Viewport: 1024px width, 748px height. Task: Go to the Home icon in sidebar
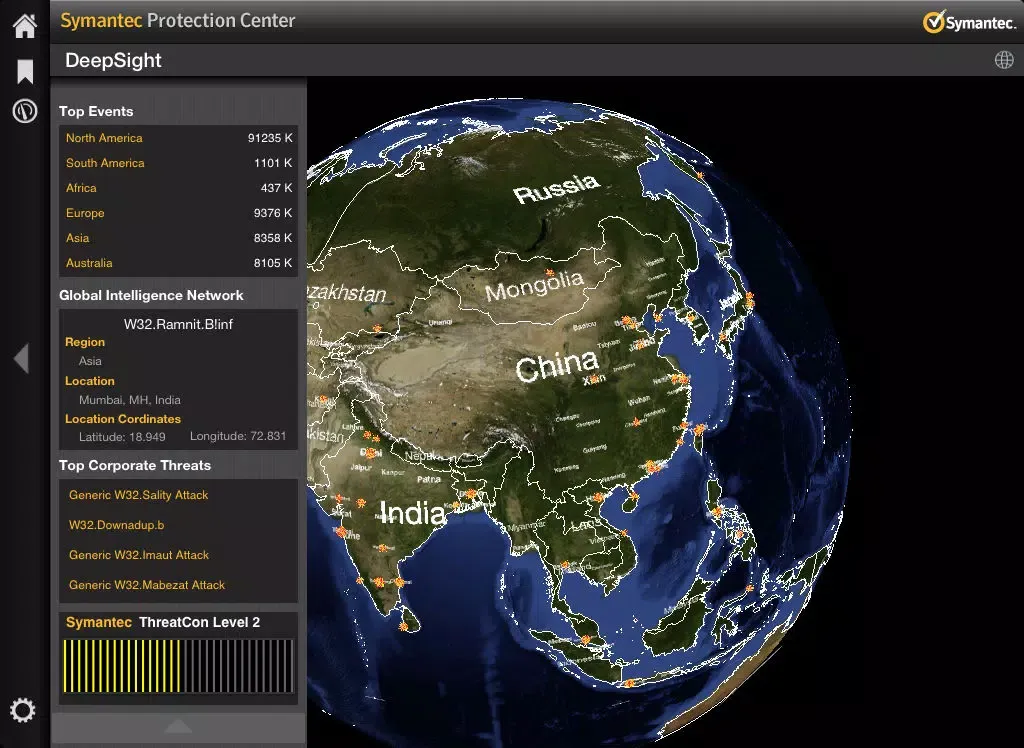click(x=25, y=26)
